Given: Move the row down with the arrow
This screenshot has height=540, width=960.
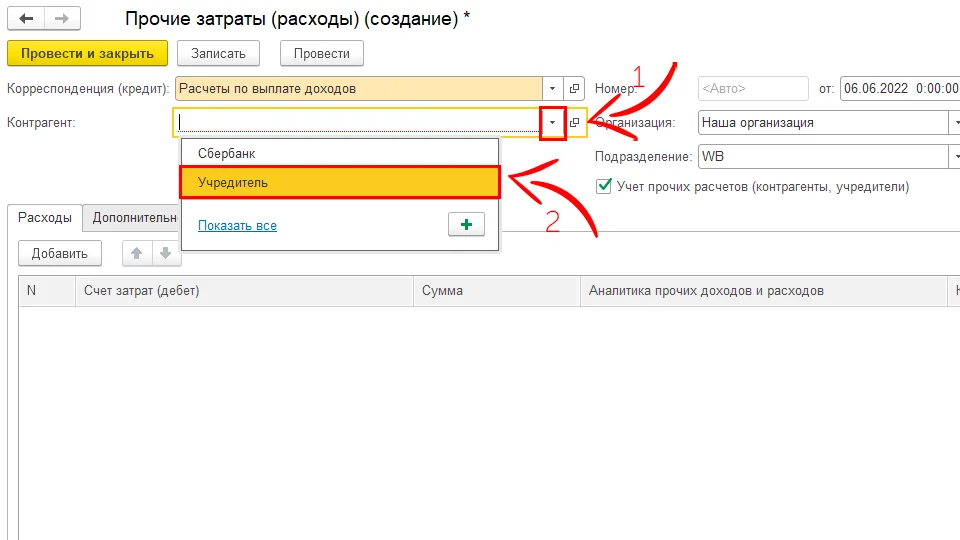Looking at the screenshot, I should pyautogui.click(x=166, y=253).
